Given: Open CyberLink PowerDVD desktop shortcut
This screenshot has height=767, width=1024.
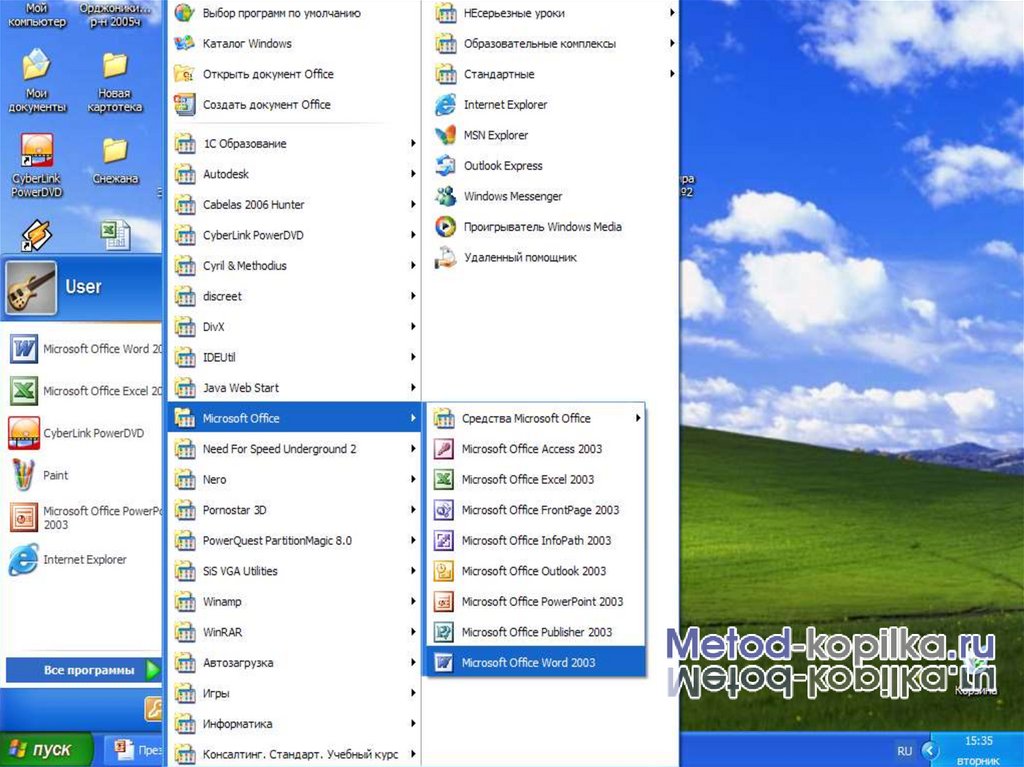Looking at the screenshot, I should (37, 152).
